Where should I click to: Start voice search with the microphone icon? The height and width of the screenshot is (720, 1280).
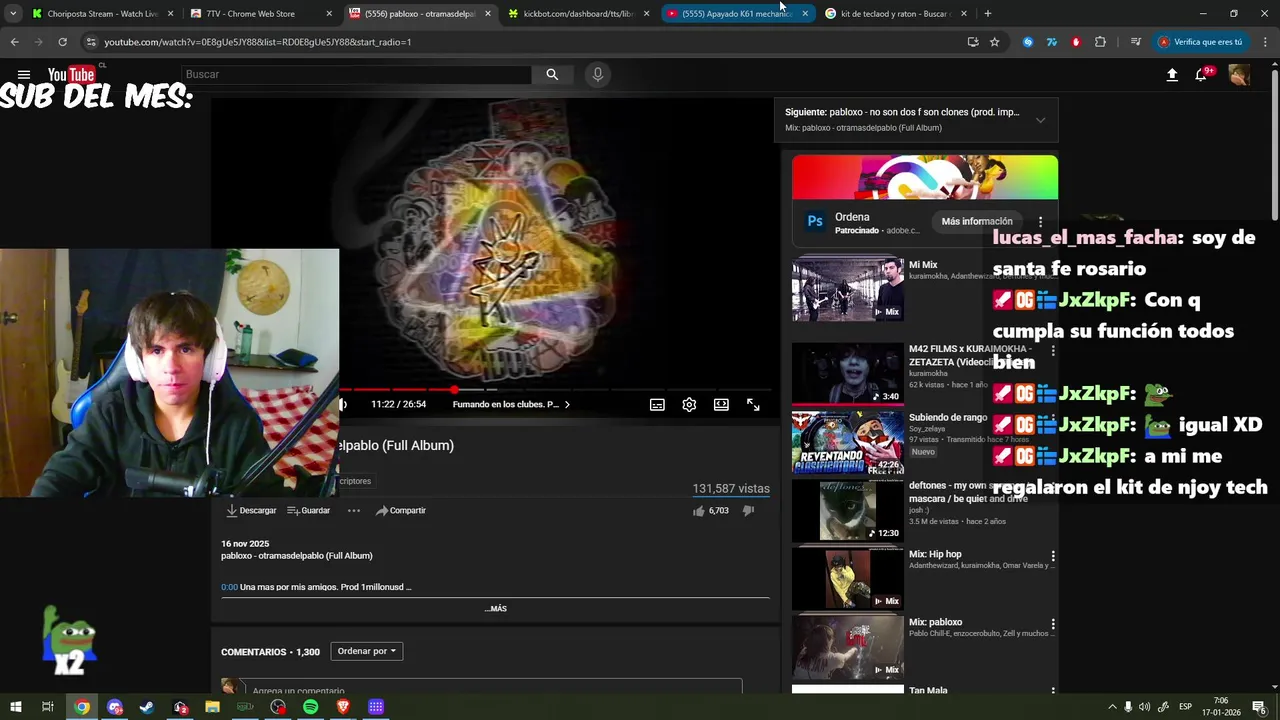(598, 74)
